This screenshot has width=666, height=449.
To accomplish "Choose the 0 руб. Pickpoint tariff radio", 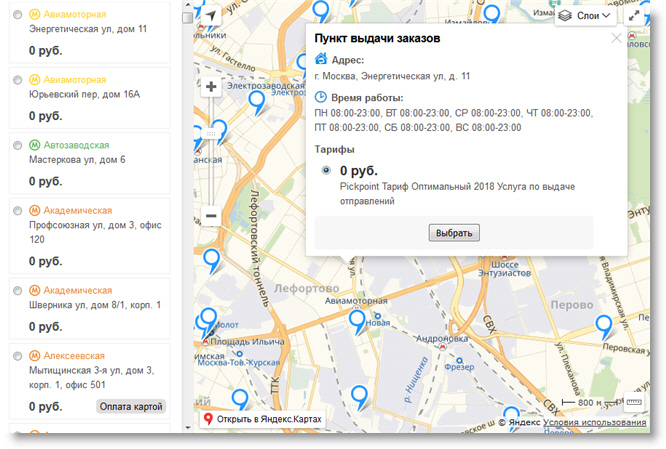I will (326, 170).
